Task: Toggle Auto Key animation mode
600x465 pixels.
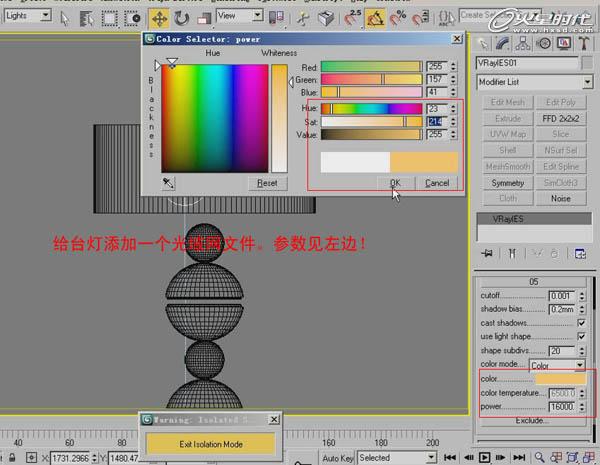Action: [338, 458]
